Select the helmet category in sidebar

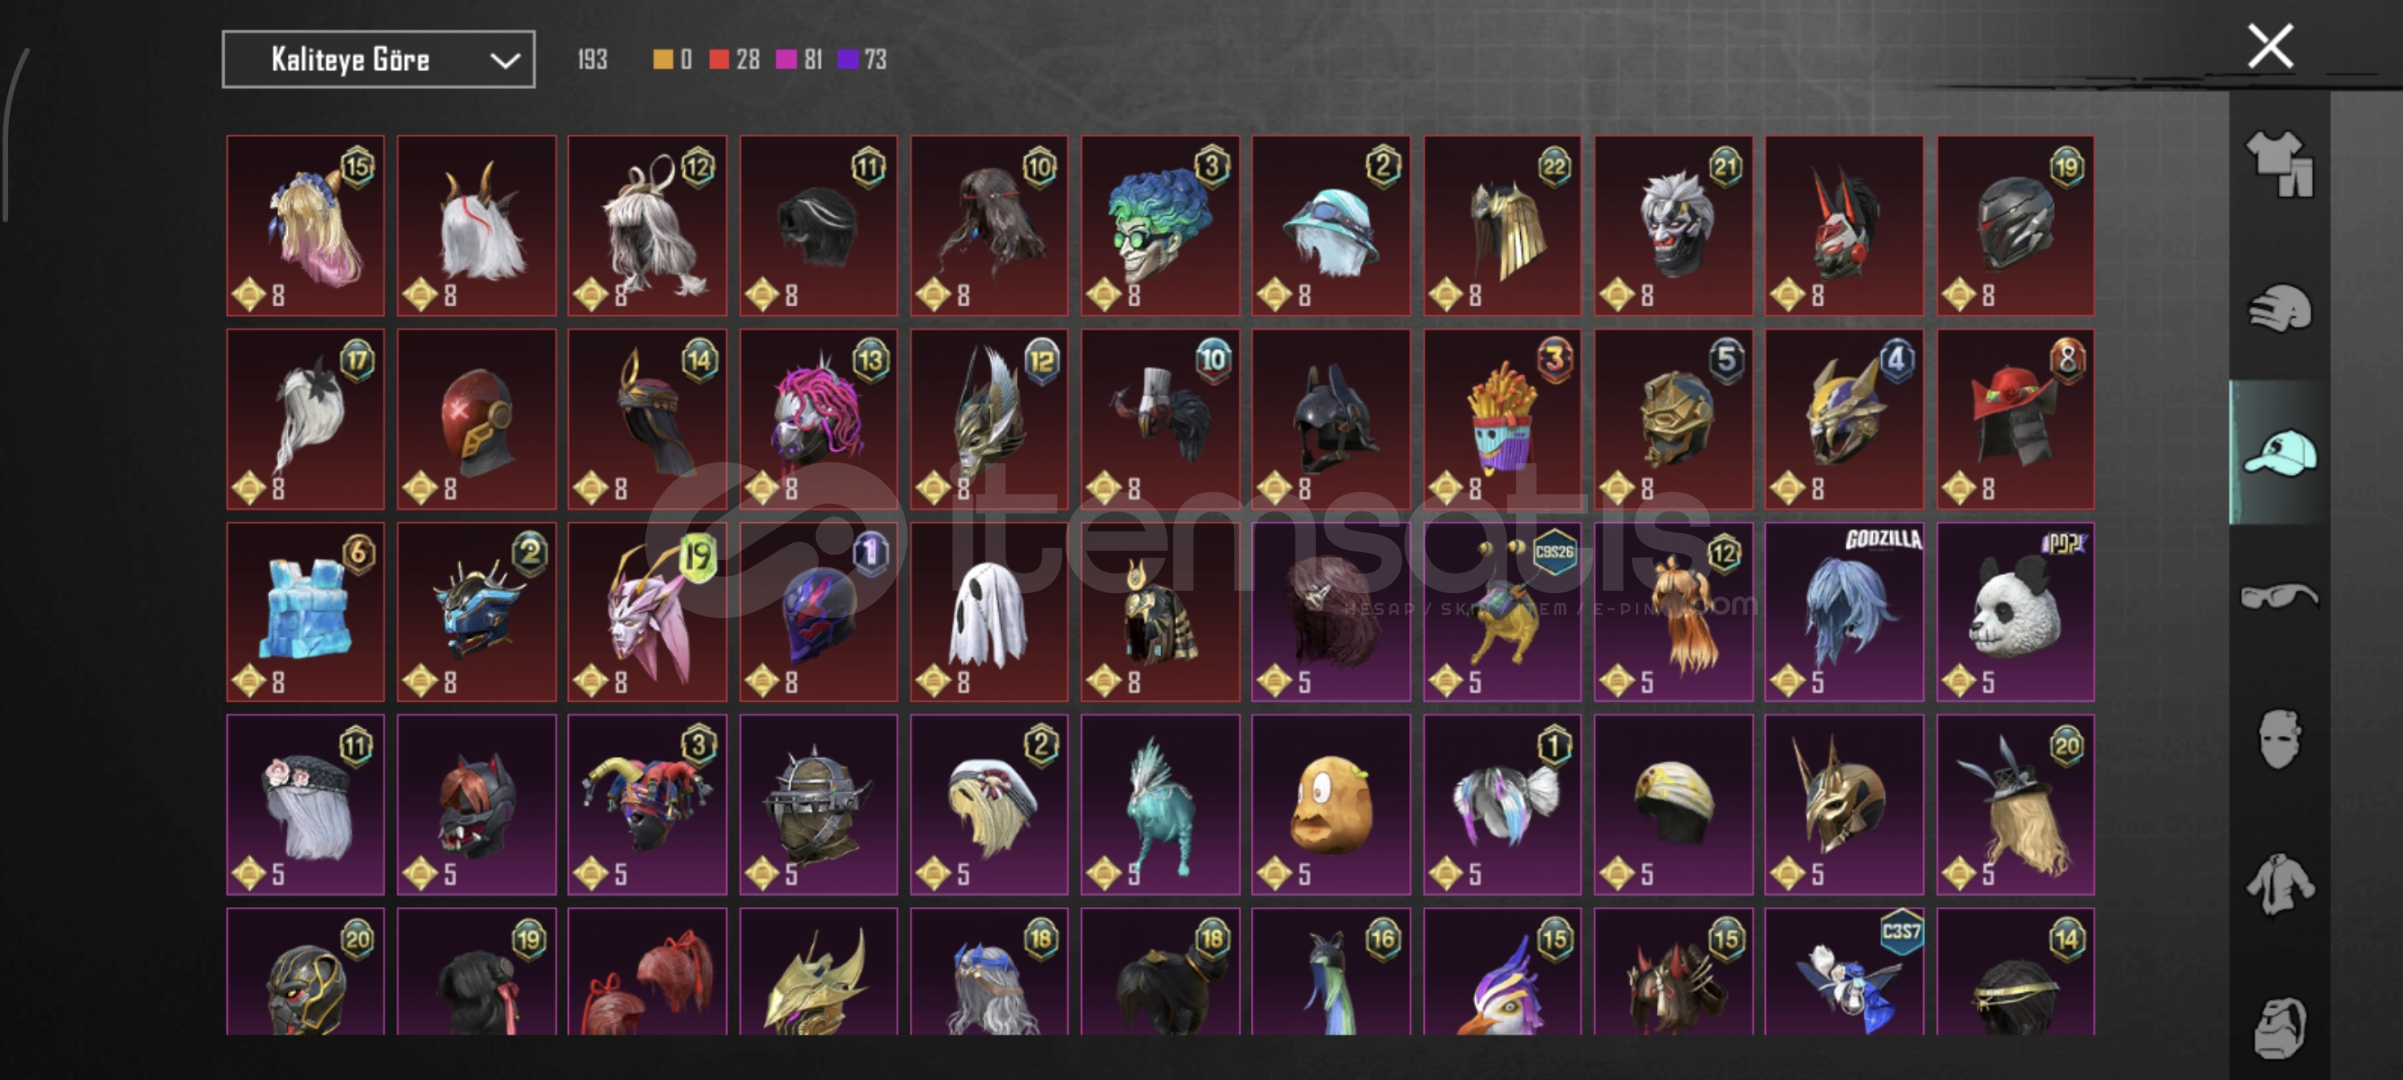coord(2279,307)
